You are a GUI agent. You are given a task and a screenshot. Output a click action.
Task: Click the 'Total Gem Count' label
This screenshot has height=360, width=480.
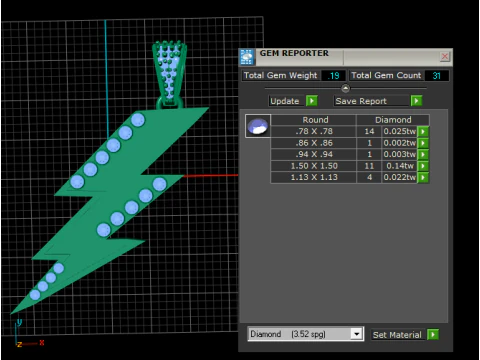386,75
